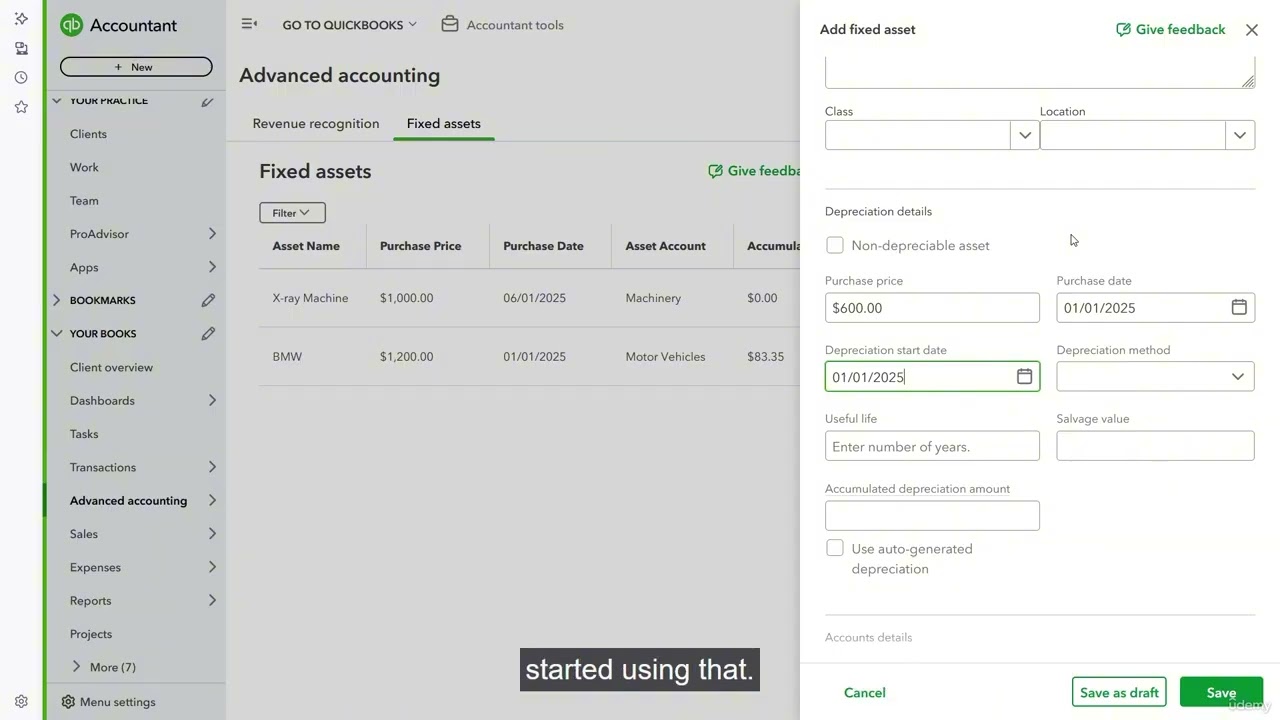Enable Use auto-generated depreciation checkbox
Screen dimensions: 1280x720
coord(835,548)
